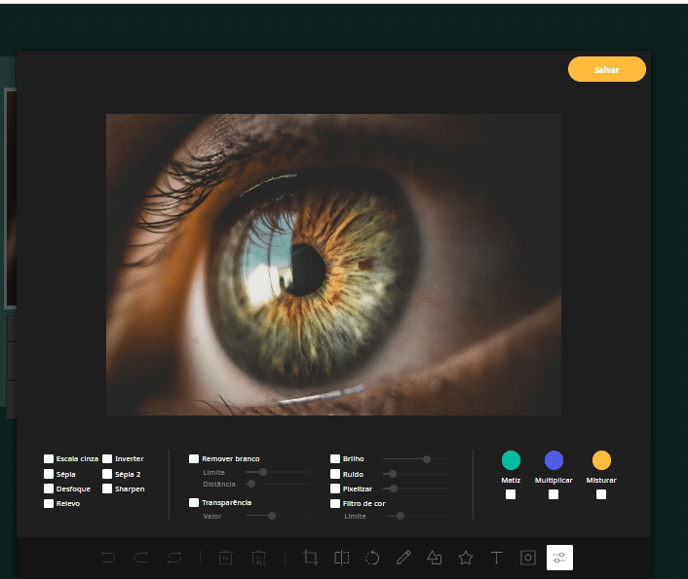Check the Sépia 2 filter box
This screenshot has height=579, width=688.
[x=107, y=474]
